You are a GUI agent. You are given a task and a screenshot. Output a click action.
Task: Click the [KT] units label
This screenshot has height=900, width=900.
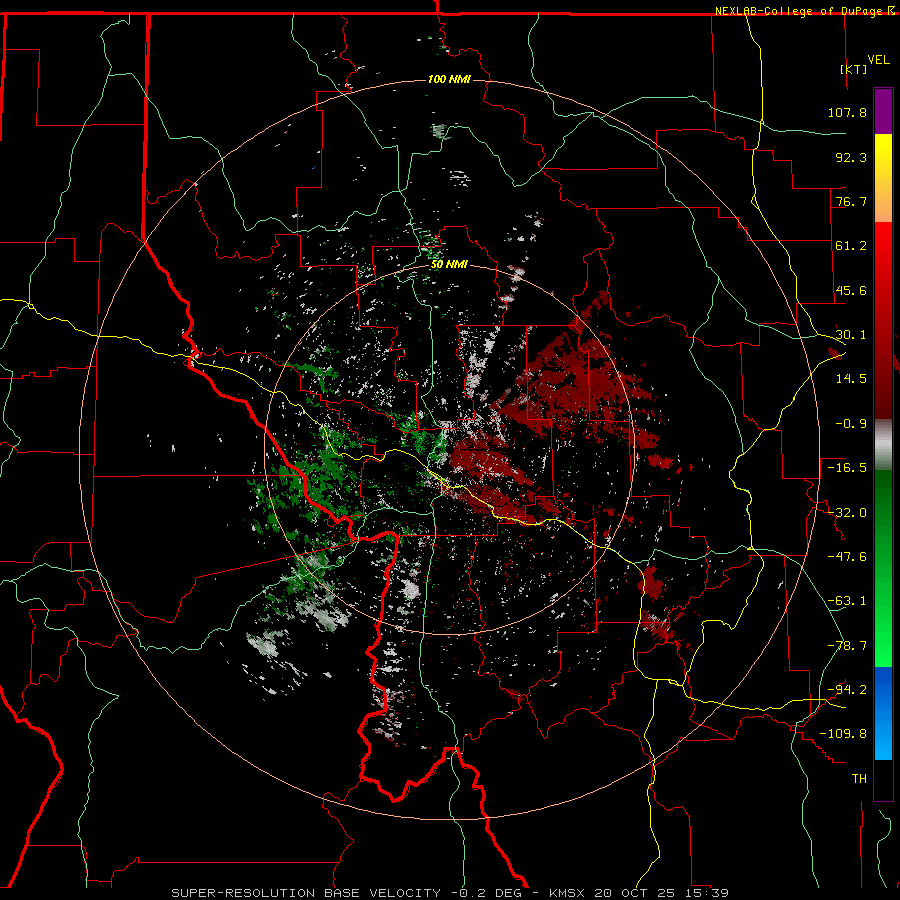click(854, 69)
